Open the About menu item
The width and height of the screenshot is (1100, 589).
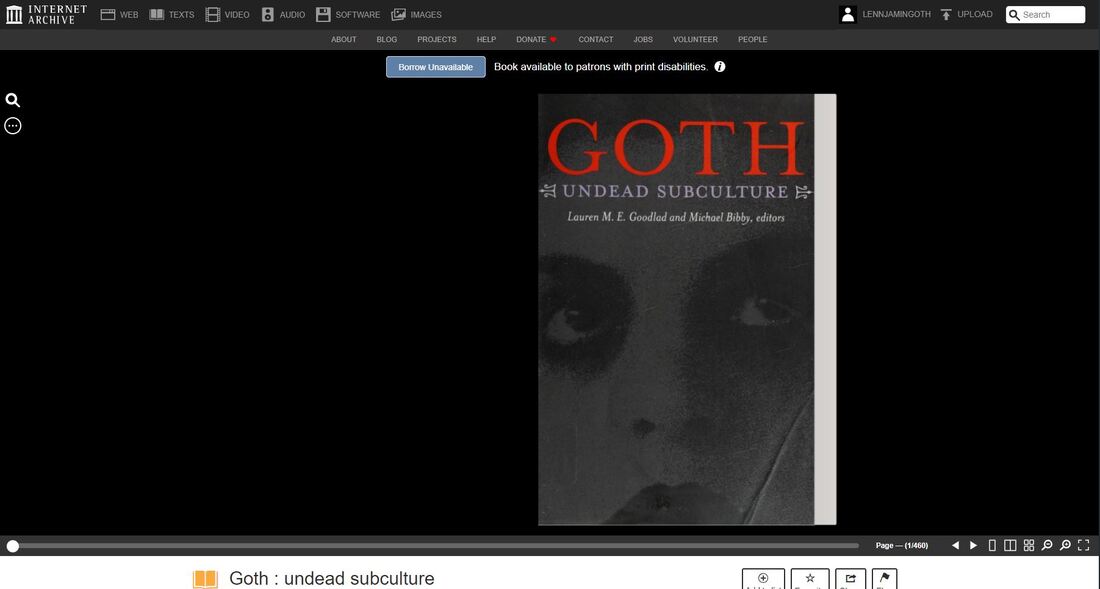coord(344,39)
